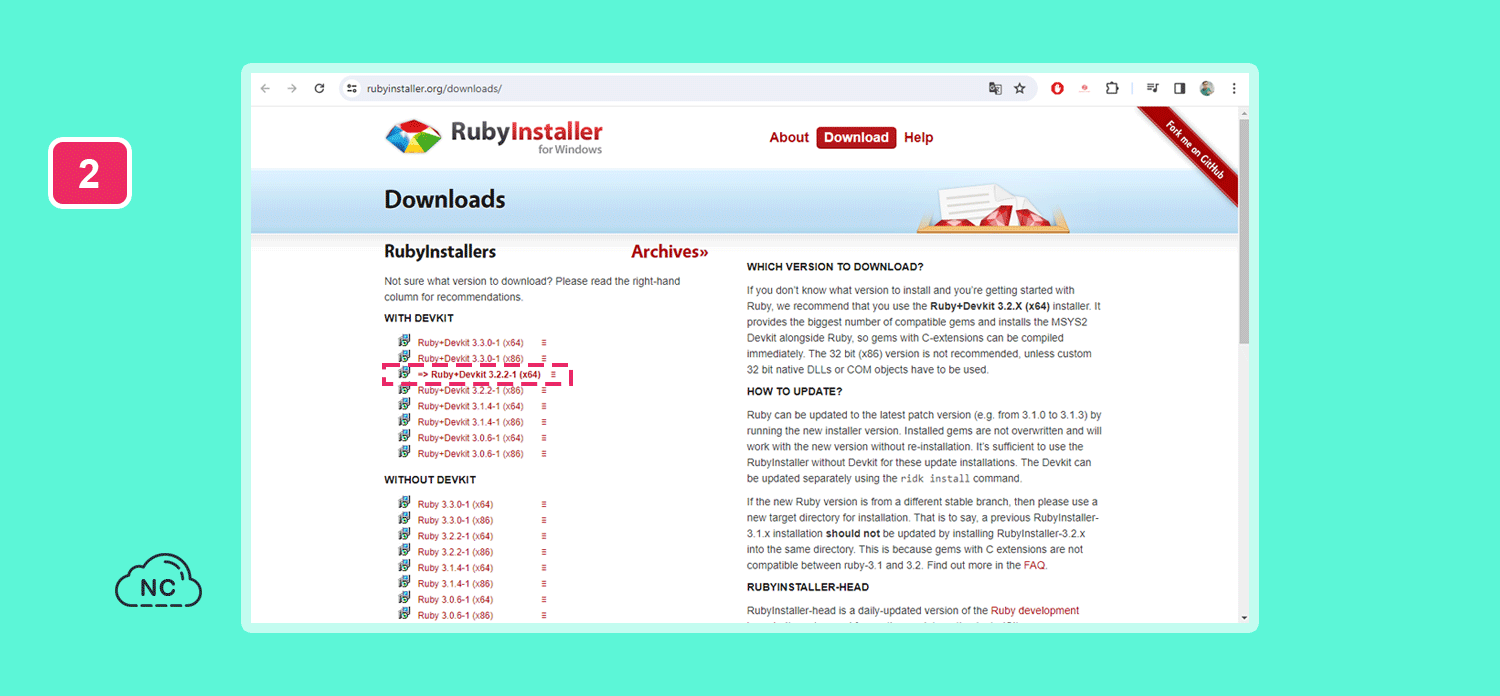Download Ruby 3.1.4-1 (x64) without Devkit
Image resolution: width=1500 pixels, height=696 pixels.
click(x=455, y=568)
